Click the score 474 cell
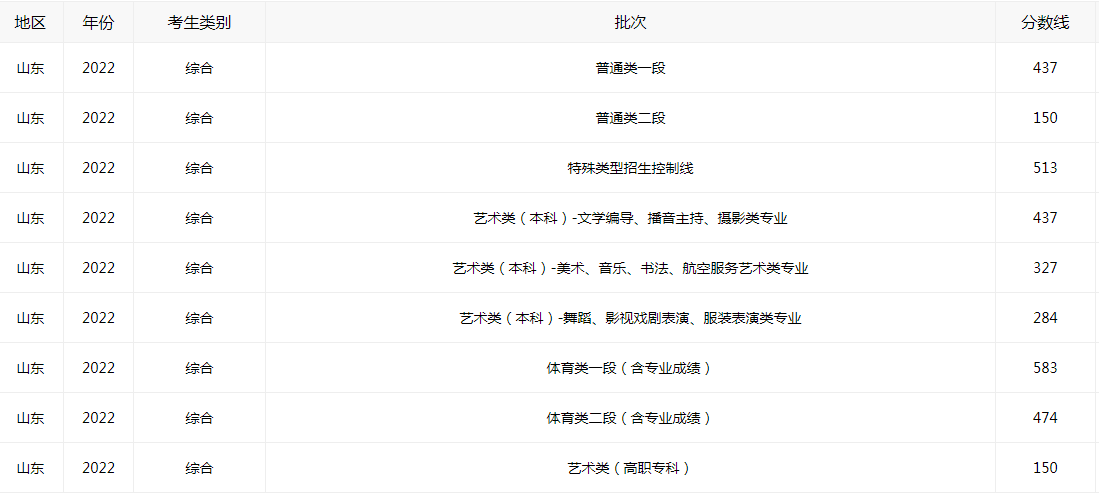The height and width of the screenshot is (495, 1099). tap(1045, 418)
